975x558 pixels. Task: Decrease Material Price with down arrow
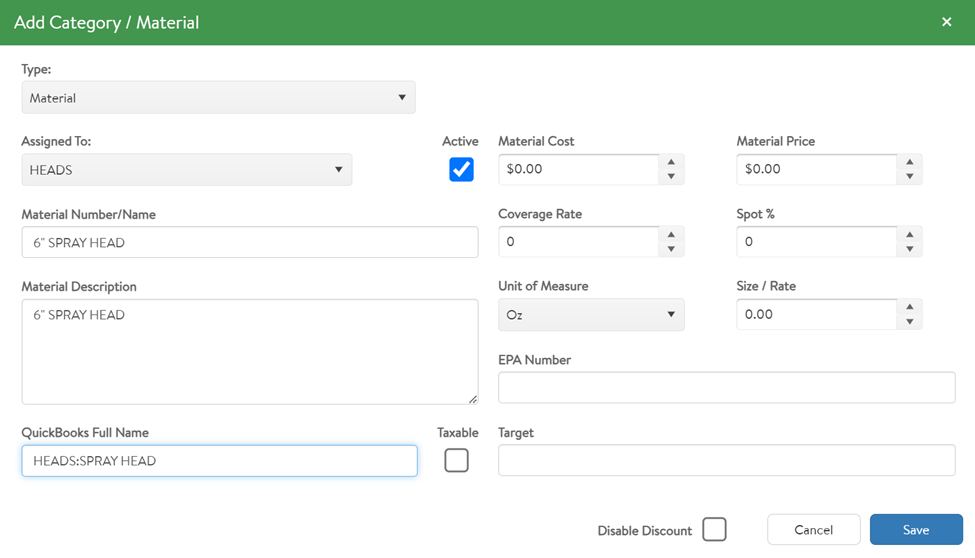910,177
